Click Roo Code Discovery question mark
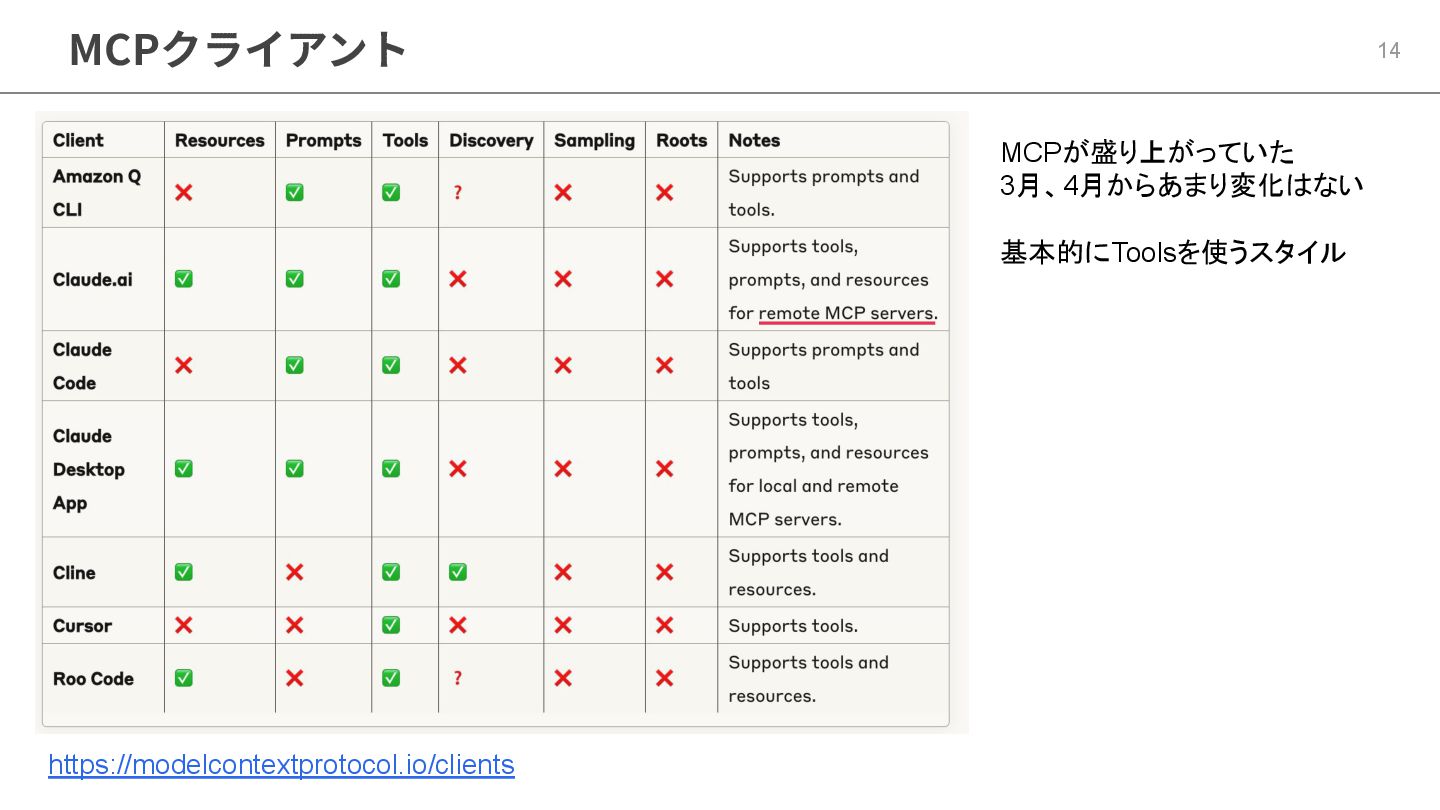1440x810 pixels. point(457,678)
